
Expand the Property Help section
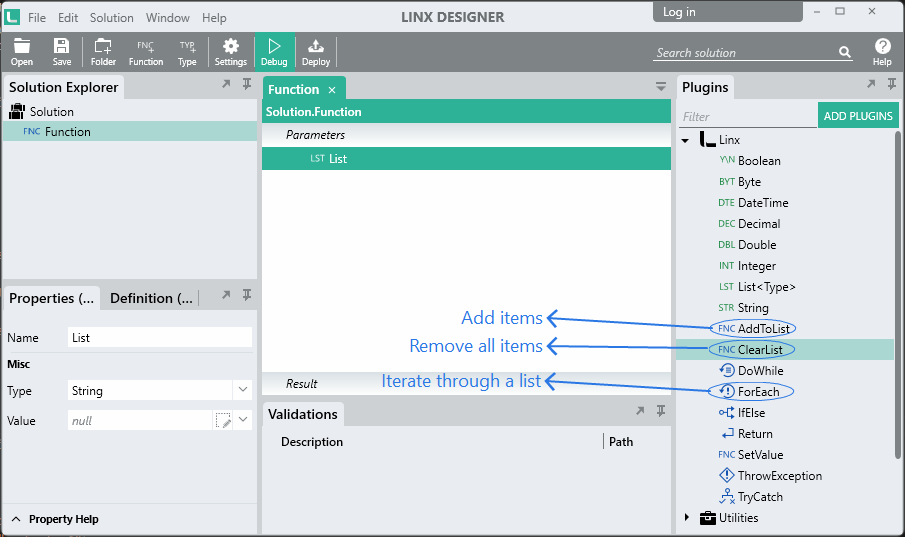click(16, 519)
